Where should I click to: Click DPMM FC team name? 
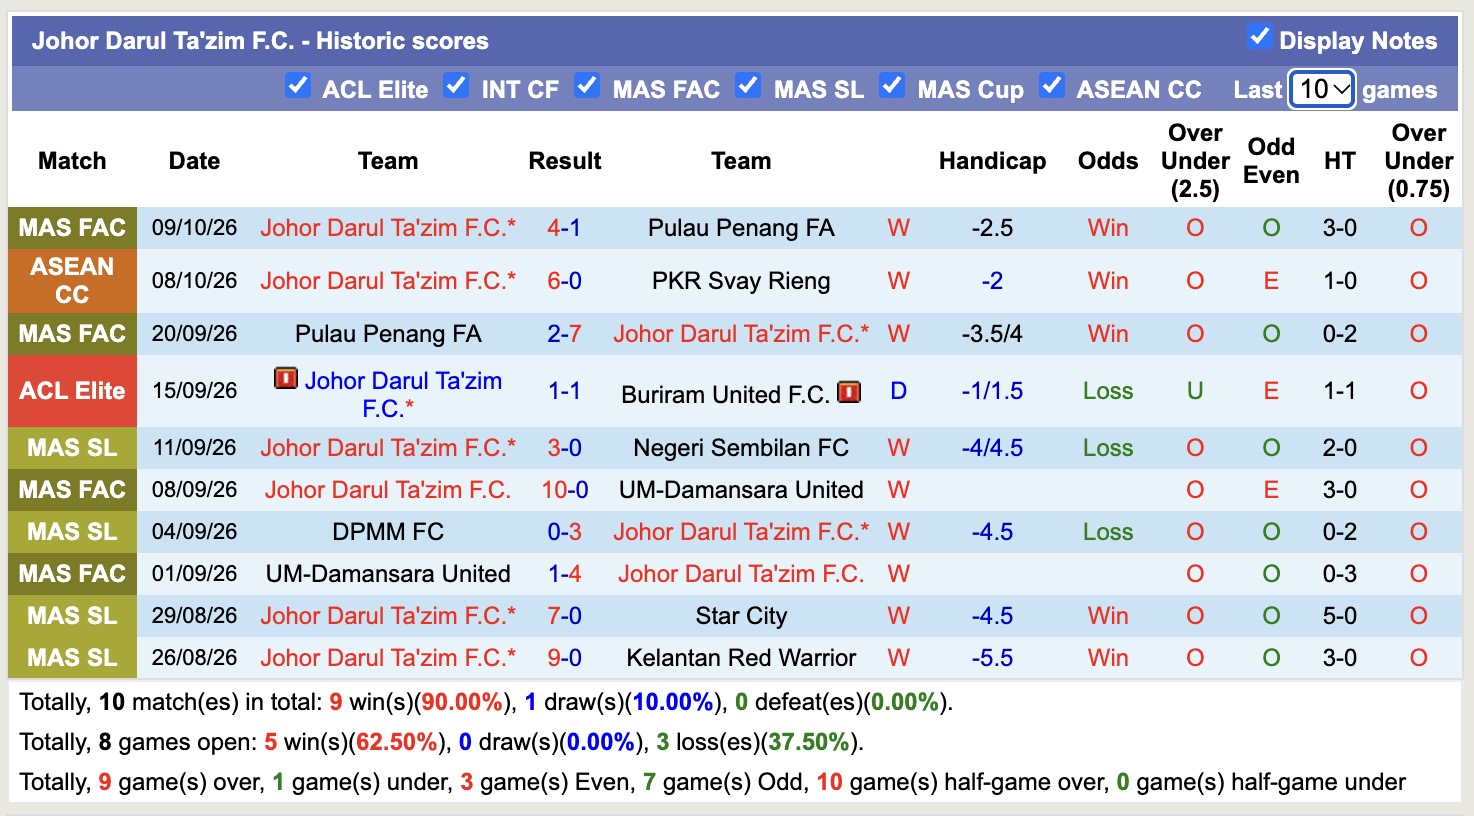[388, 532]
